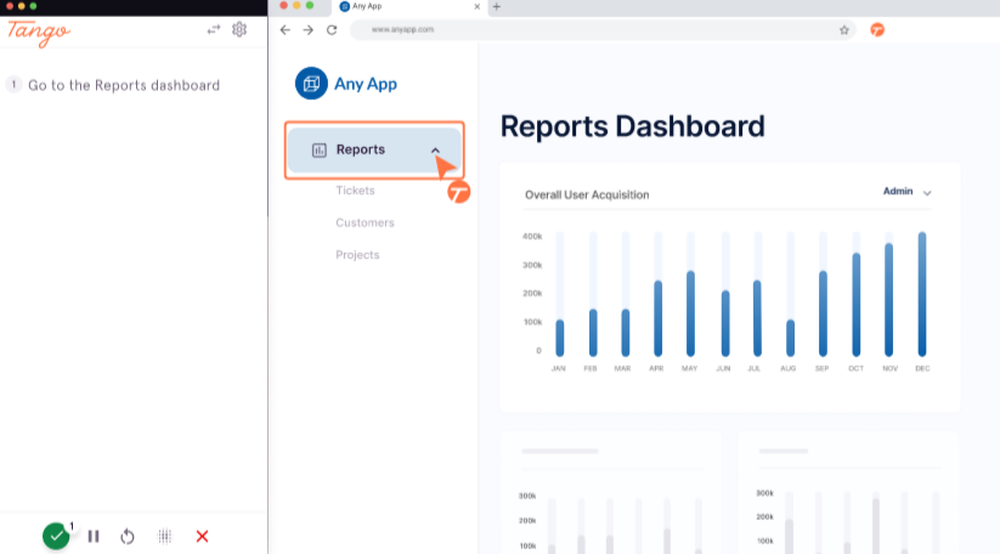The image size is (1000, 554).
Task: Click the Any App logo icon
Action: (311, 84)
